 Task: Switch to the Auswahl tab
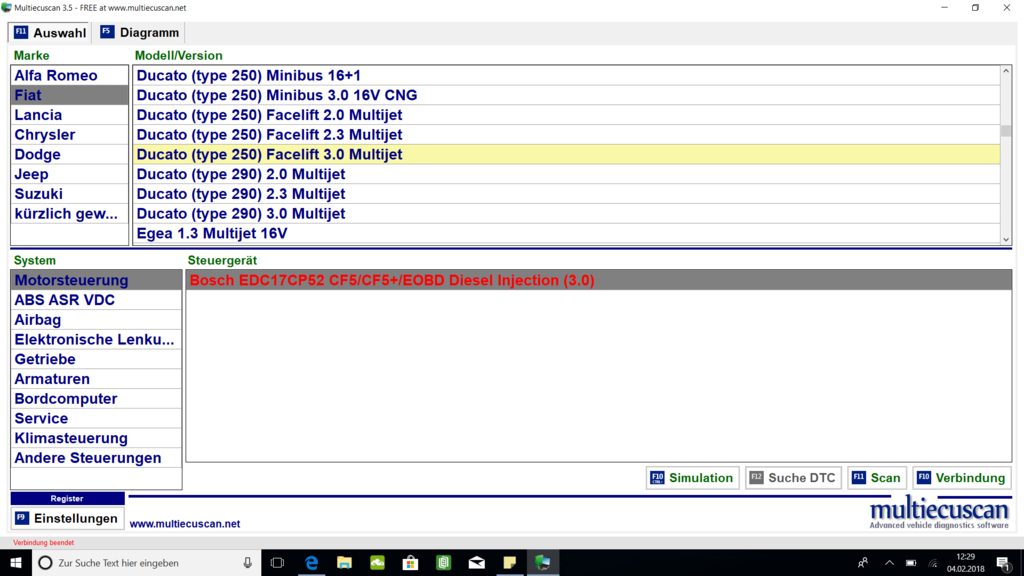(50, 33)
